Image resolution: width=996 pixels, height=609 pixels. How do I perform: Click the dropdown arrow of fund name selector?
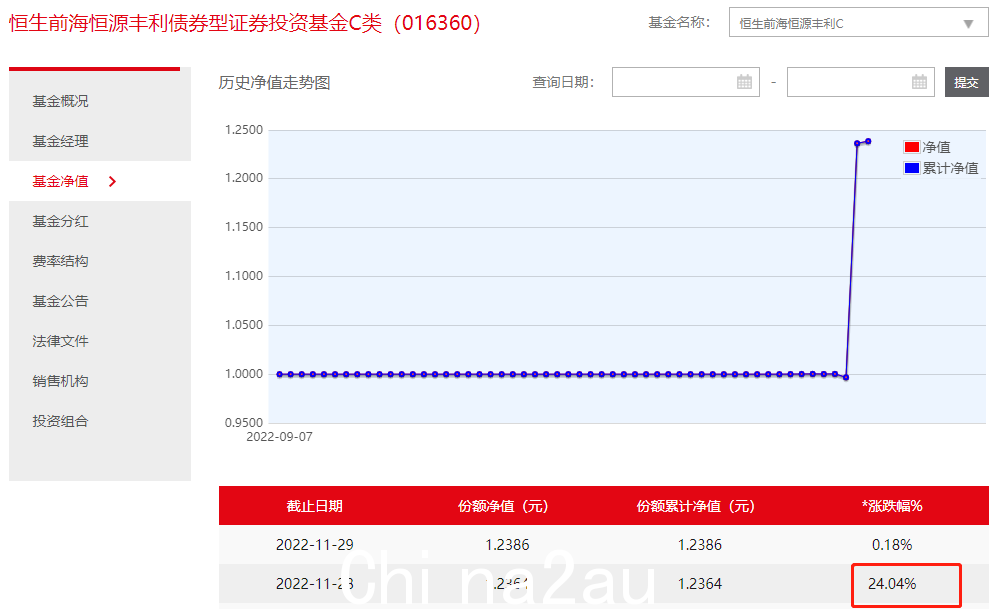click(x=968, y=24)
